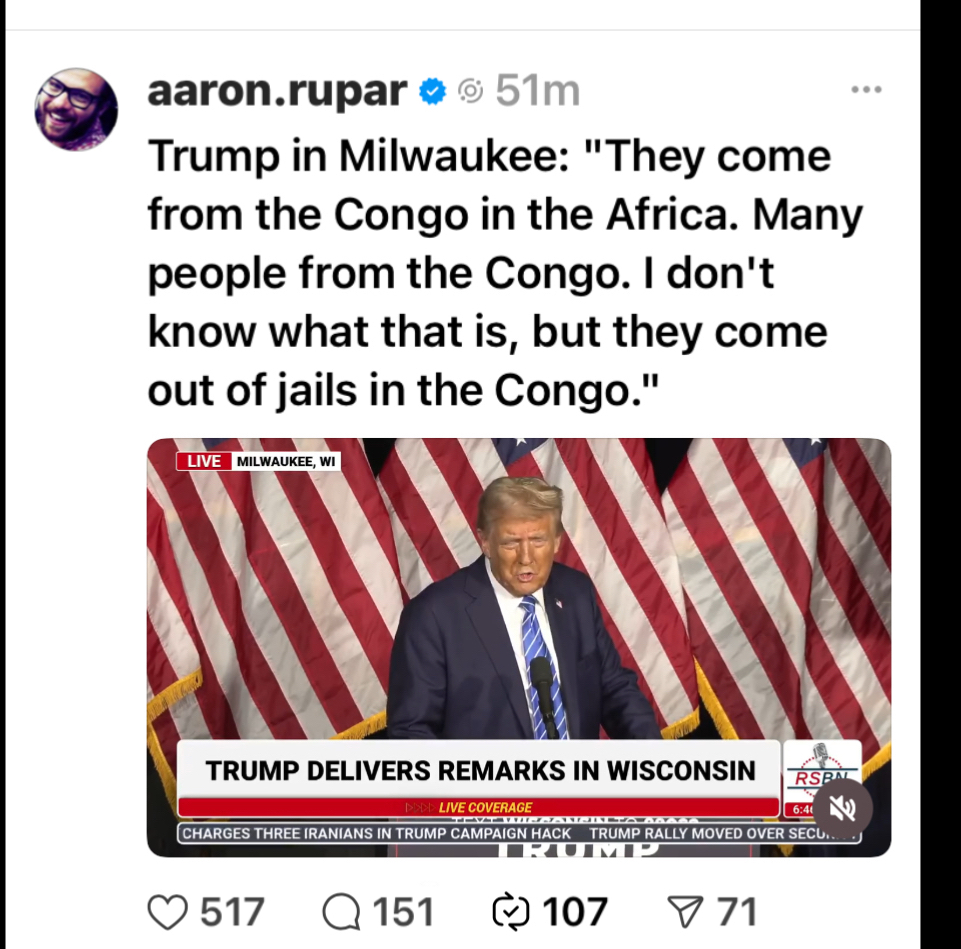Play the Trump Milwaukee video clip
This screenshot has height=949, width=961.
[518, 647]
